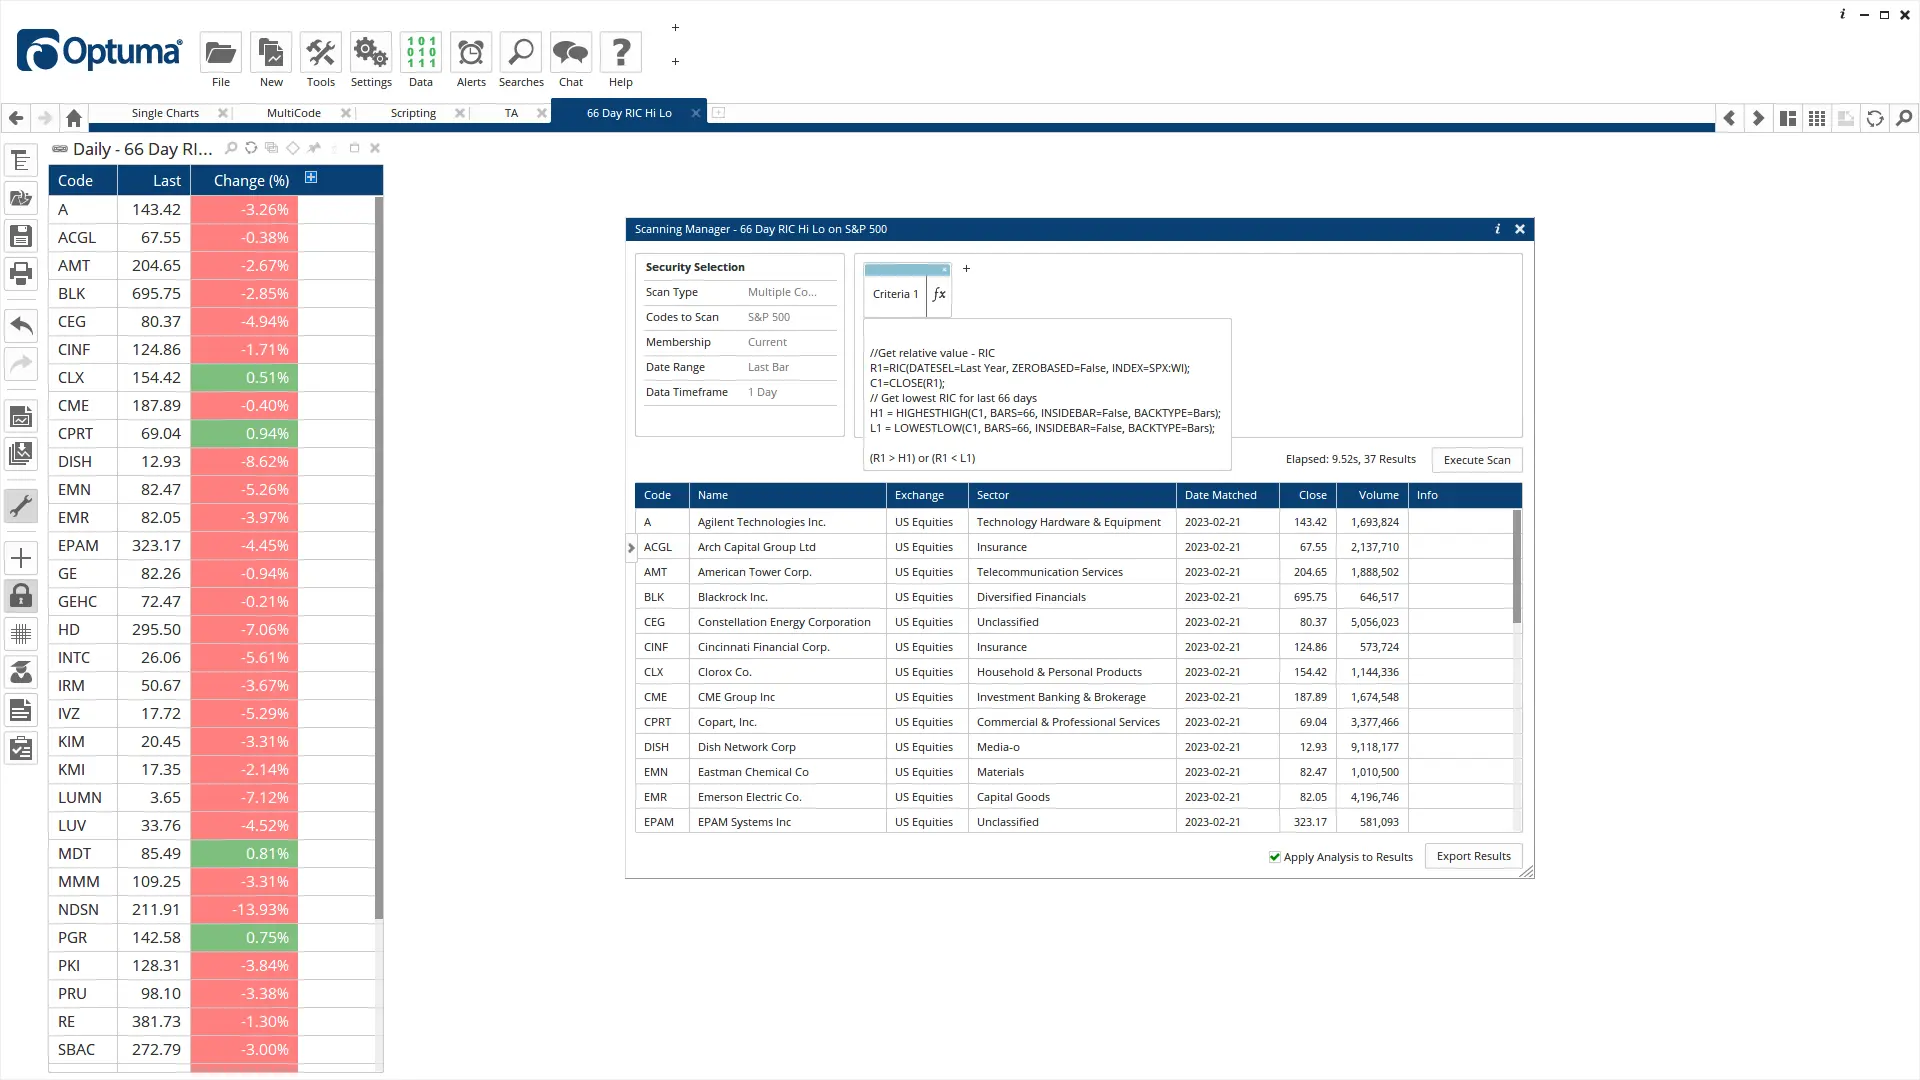Open the Chat bubbles icon
Image resolution: width=1920 pixels, height=1080 pixels.
(571, 53)
